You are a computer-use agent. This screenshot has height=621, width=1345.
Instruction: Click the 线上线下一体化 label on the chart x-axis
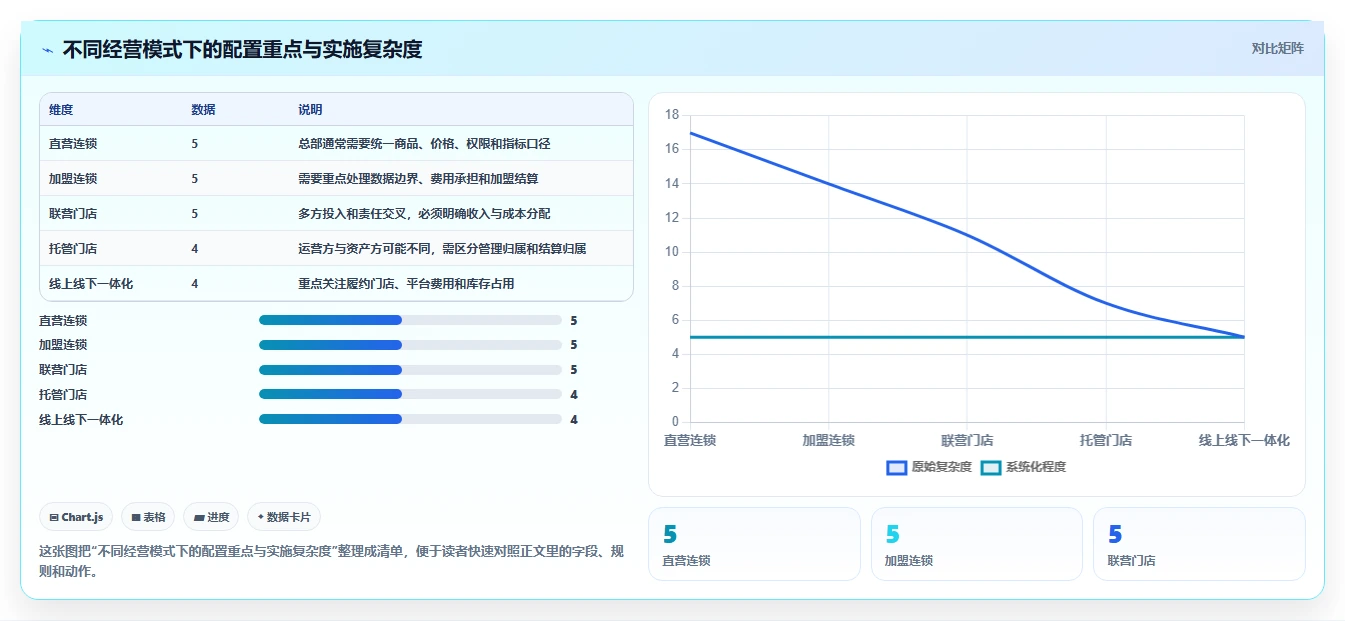point(1244,441)
